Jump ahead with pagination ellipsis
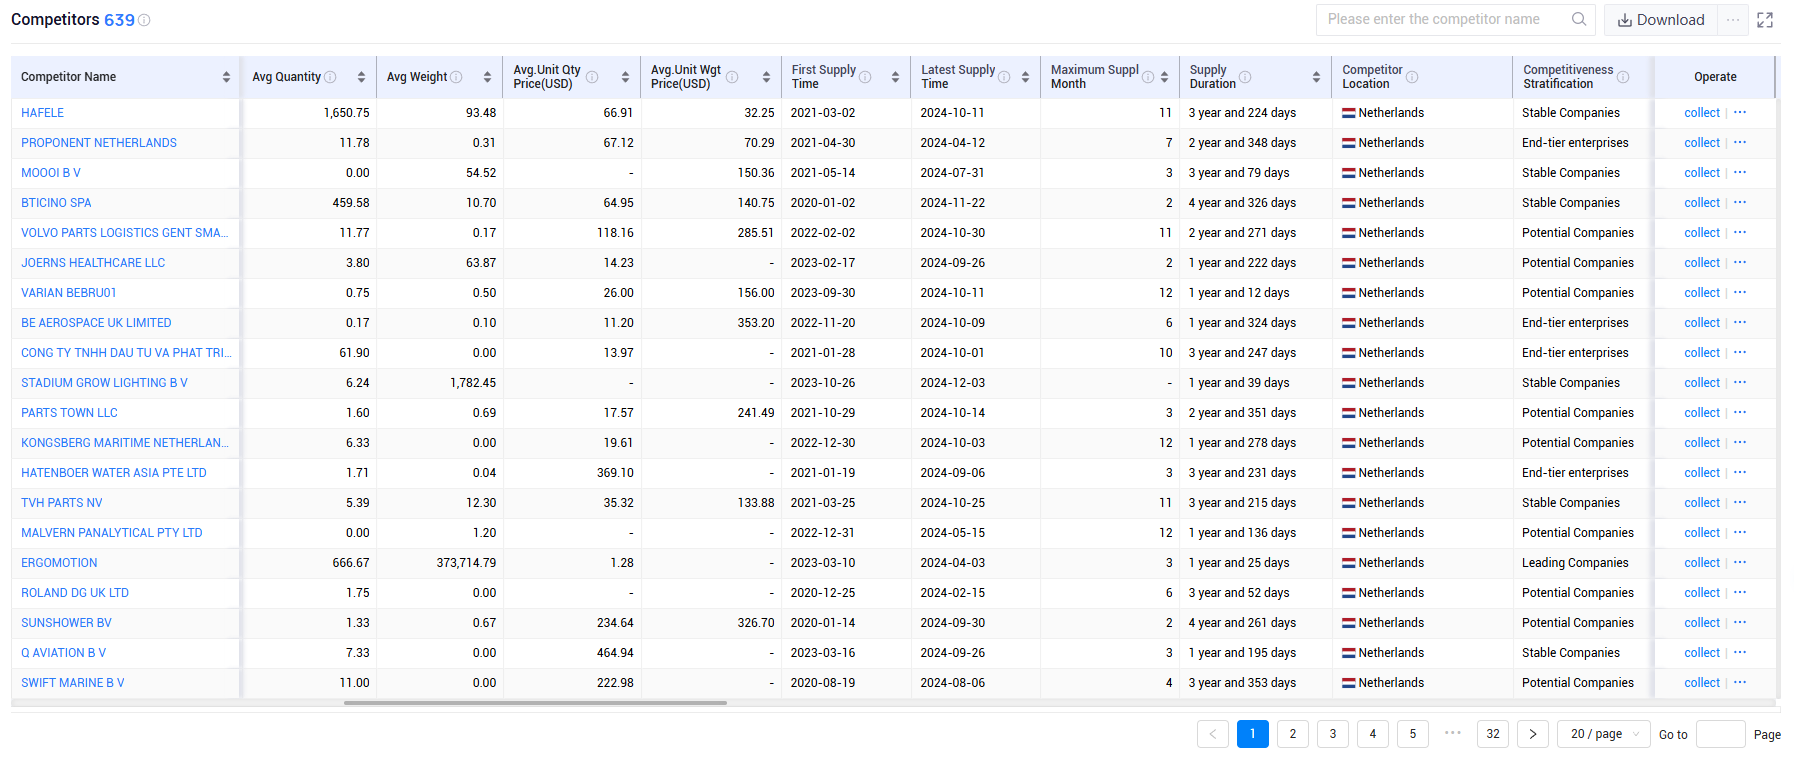The image size is (1794, 759). click(x=1453, y=733)
